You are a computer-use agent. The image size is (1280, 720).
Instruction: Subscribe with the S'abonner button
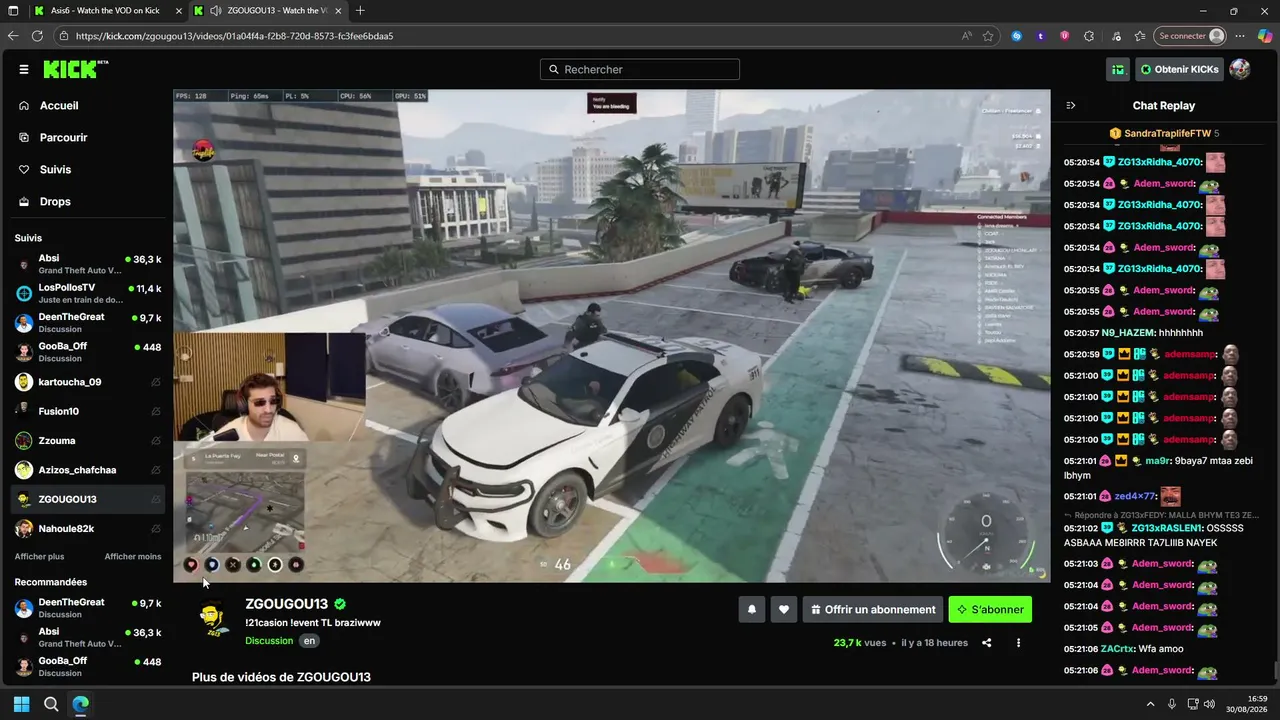(990, 609)
